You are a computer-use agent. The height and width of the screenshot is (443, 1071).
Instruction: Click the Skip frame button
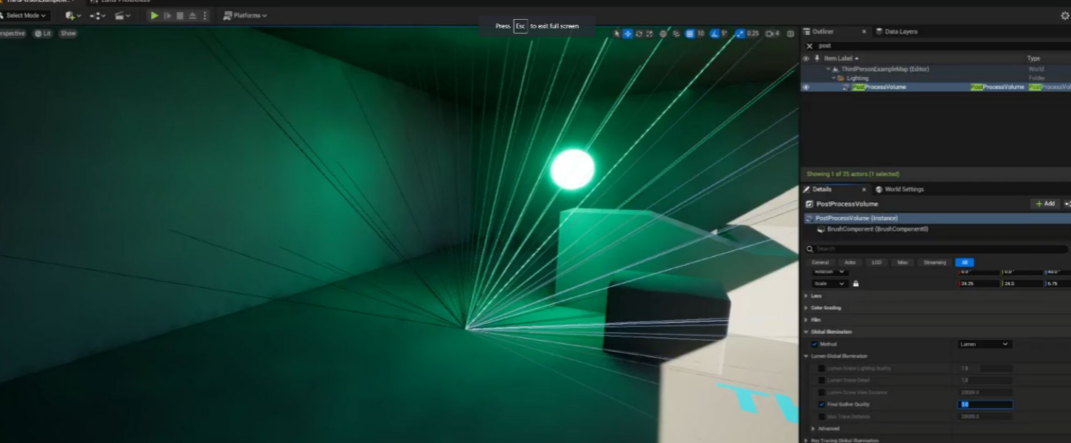[167, 15]
